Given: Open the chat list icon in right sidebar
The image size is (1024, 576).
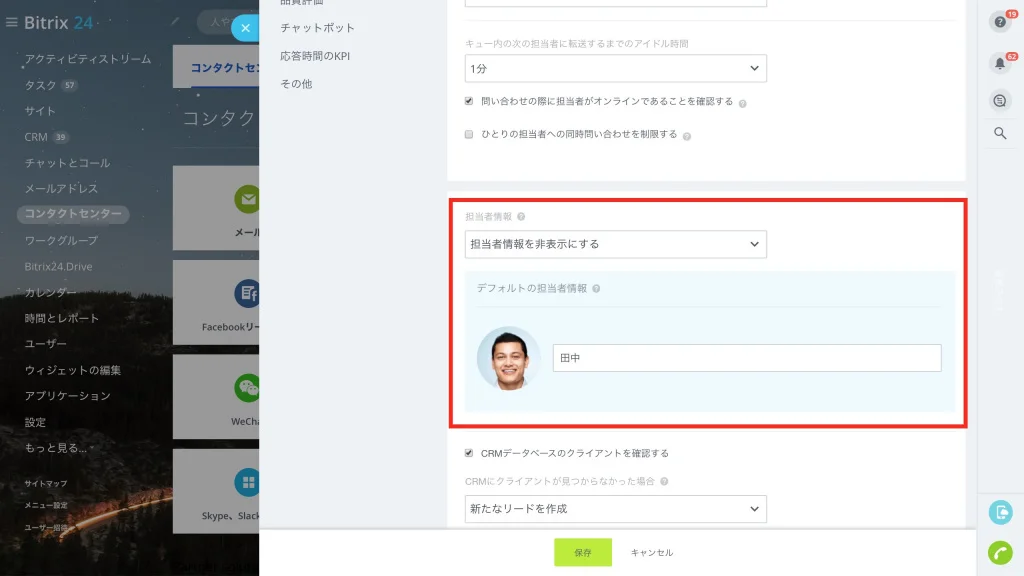Looking at the screenshot, I should click(x=1000, y=101).
